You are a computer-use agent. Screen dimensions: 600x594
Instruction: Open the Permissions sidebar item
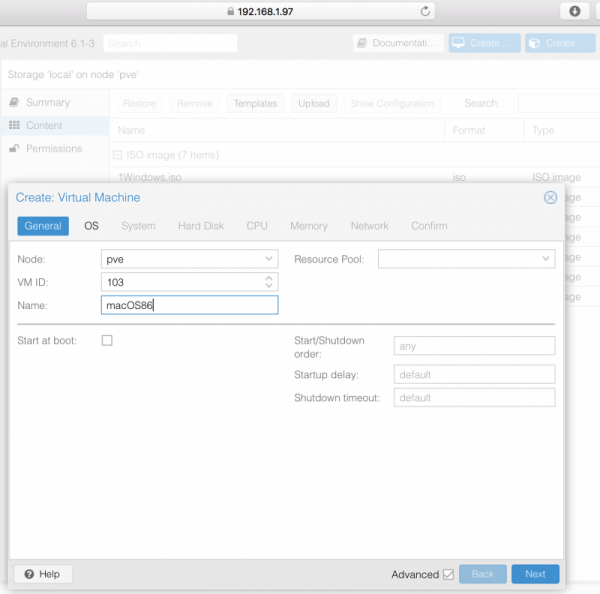tap(53, 148)
